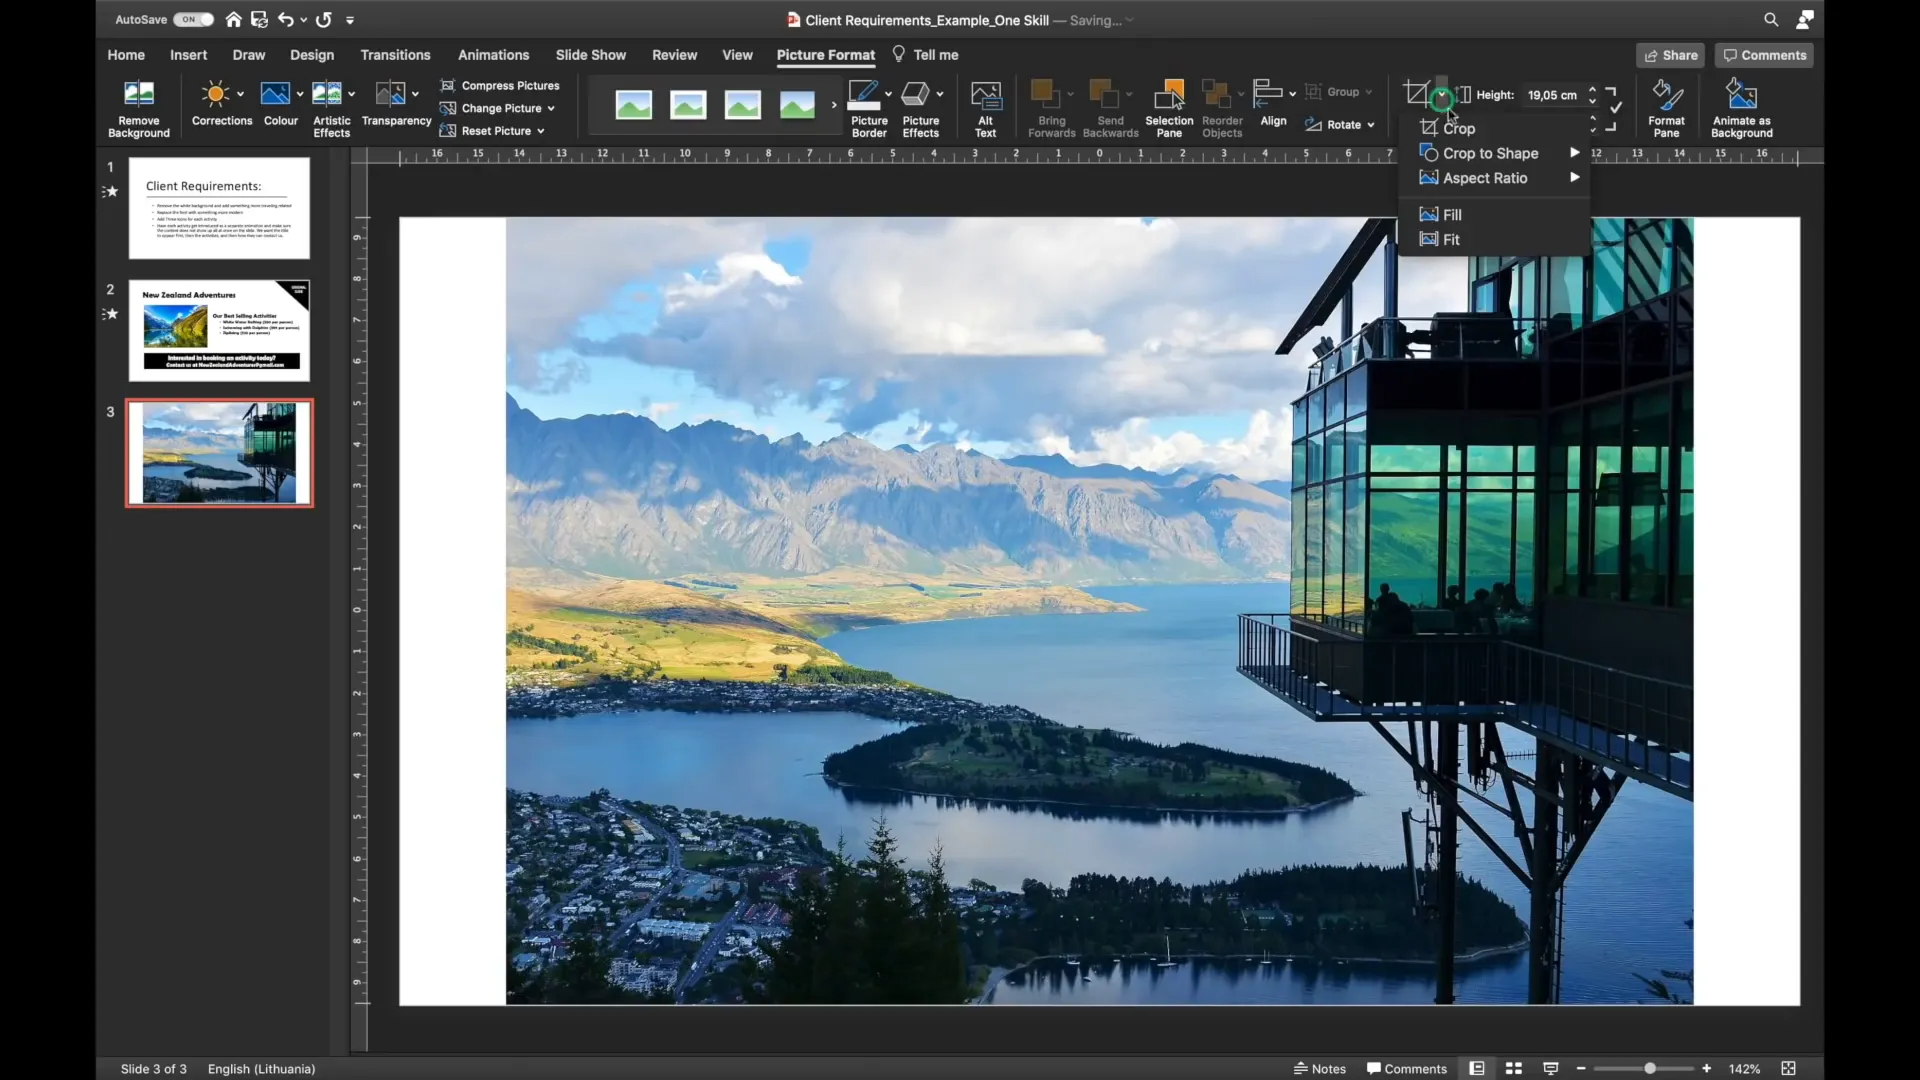
Task: Open the Format Pane
Action: (x=1666, y=107)
